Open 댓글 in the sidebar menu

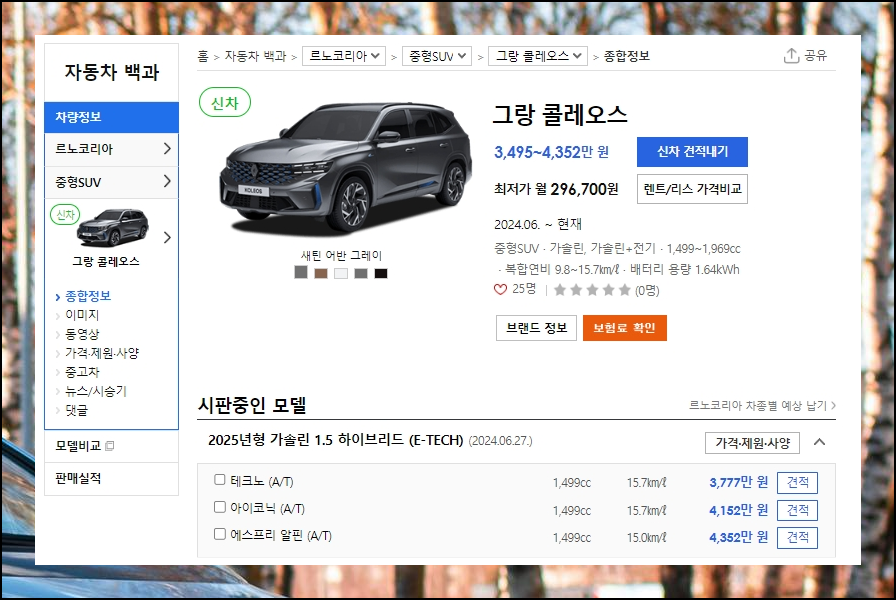coord(77,410)
